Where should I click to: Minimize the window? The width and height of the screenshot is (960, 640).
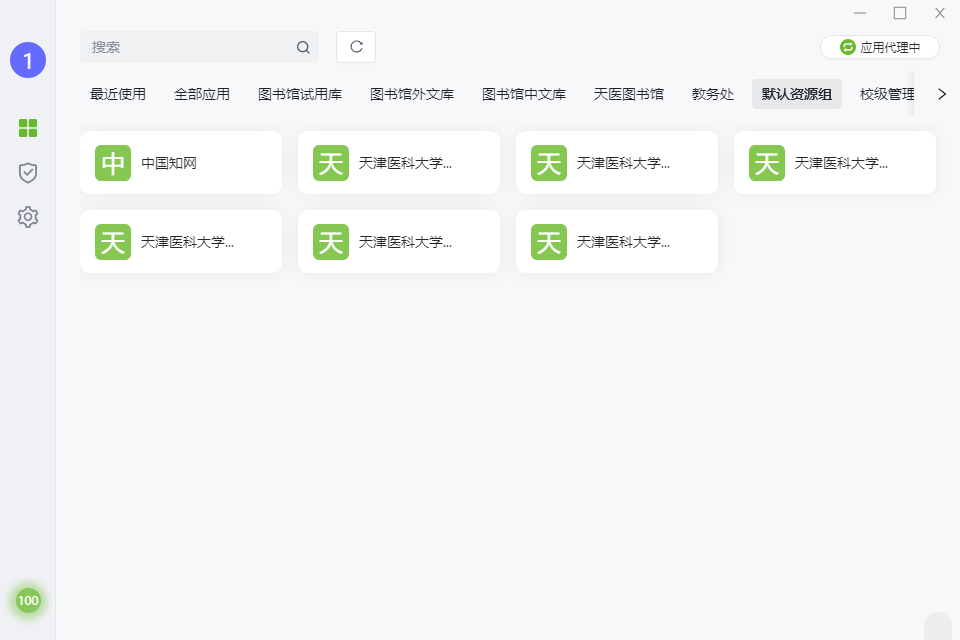(860, 13)
